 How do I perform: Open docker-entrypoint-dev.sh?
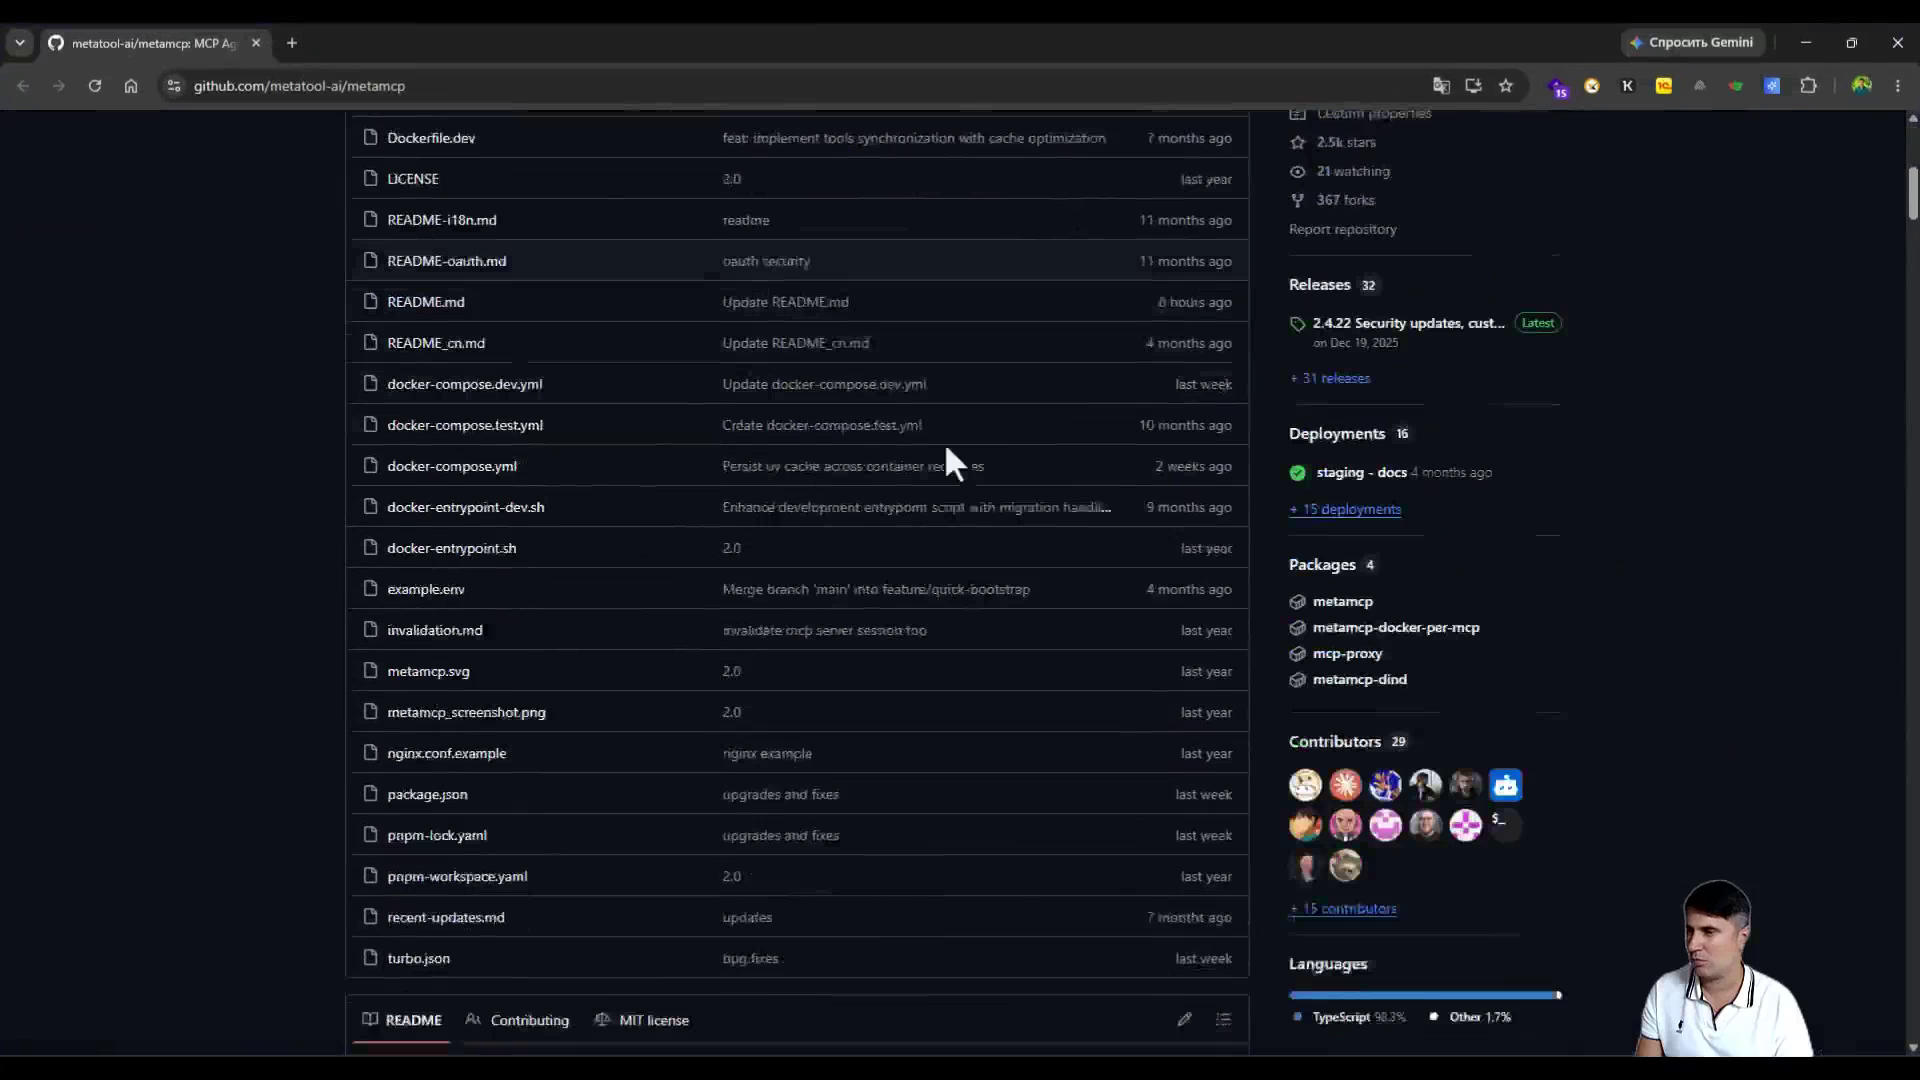466,507
